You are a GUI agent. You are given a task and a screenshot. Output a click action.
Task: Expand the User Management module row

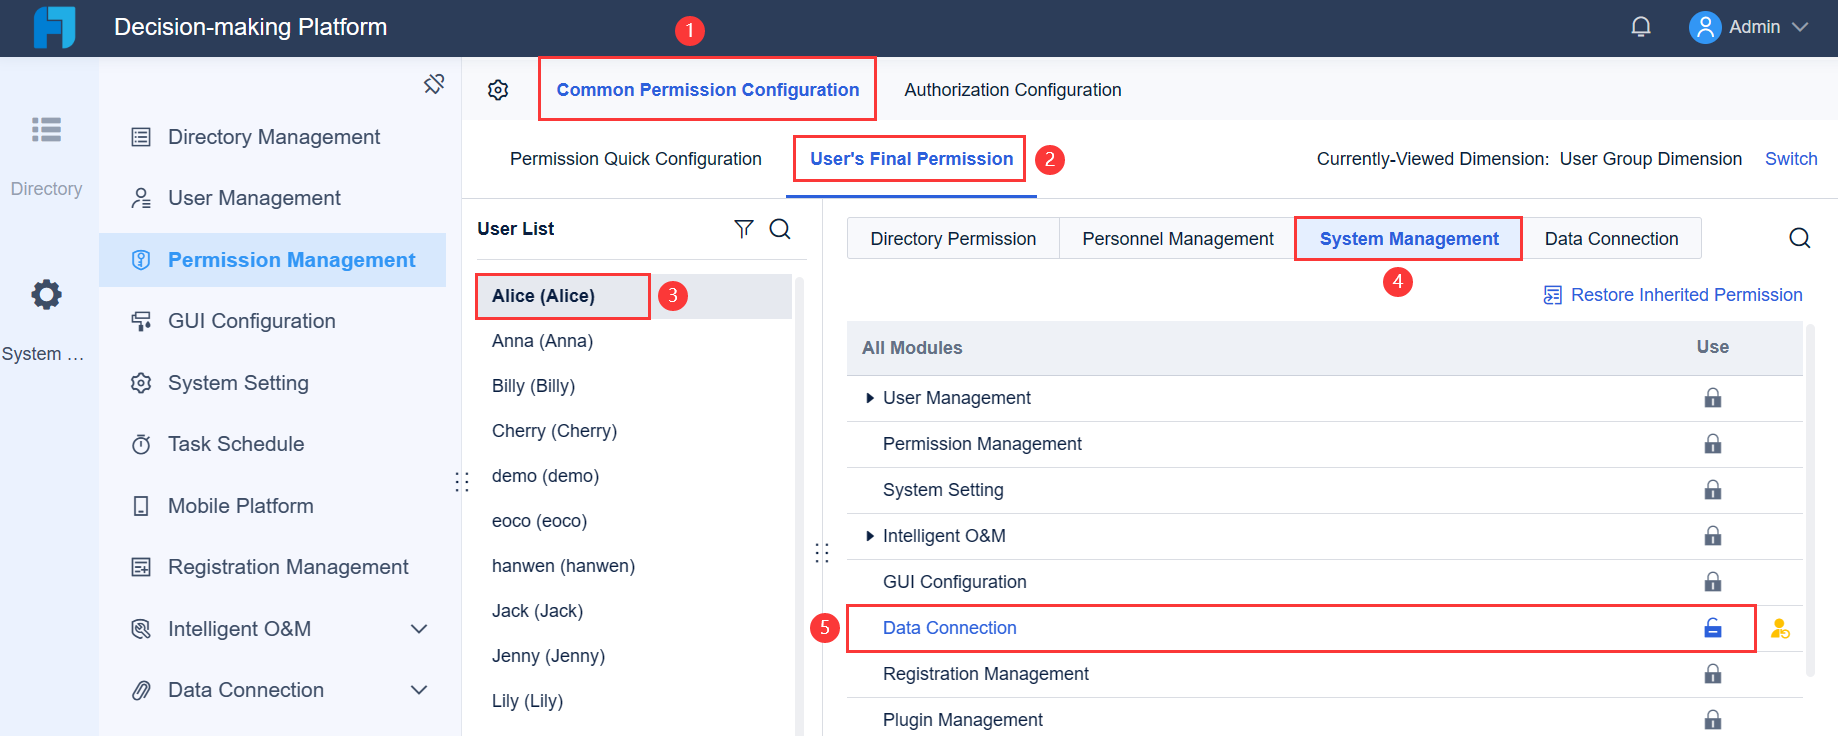(x=869, y=398)
